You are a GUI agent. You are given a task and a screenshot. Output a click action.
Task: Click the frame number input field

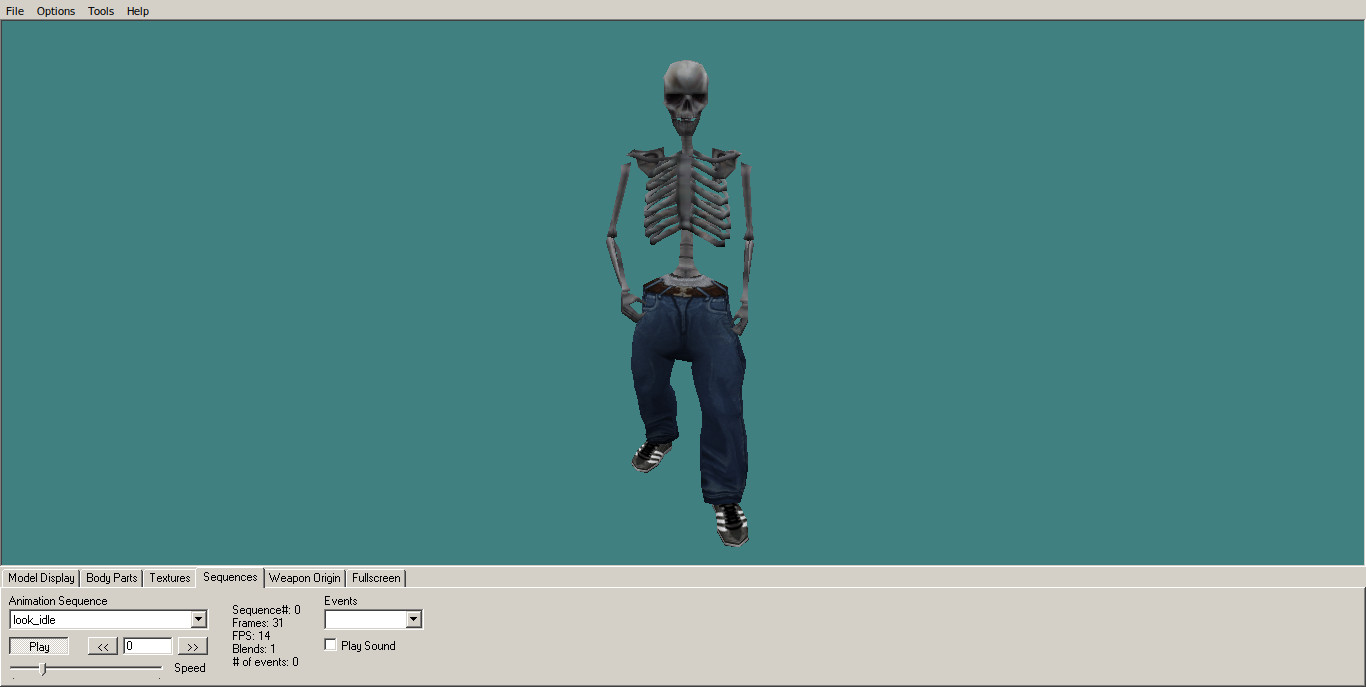pos(147,645)
